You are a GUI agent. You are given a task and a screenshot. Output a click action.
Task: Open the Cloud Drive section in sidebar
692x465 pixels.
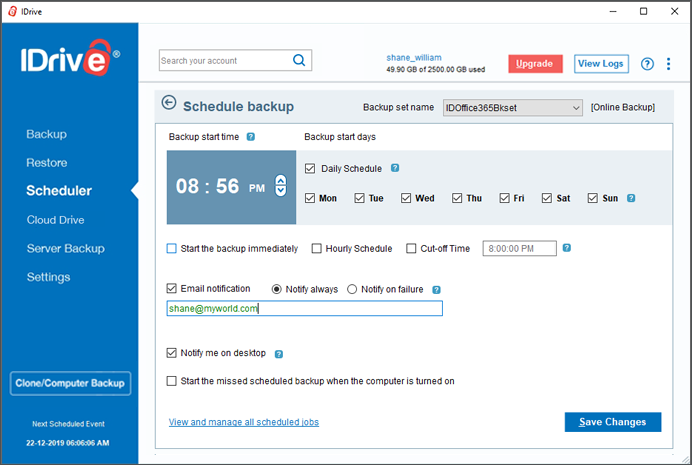[x=55, y=220]
